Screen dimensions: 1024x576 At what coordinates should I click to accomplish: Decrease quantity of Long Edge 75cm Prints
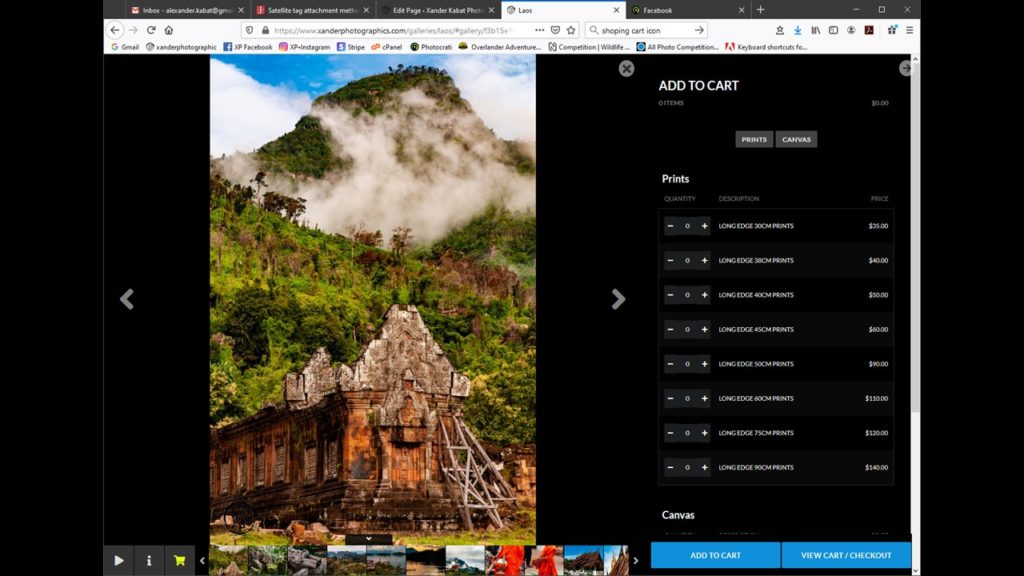[x=670, y=433]
